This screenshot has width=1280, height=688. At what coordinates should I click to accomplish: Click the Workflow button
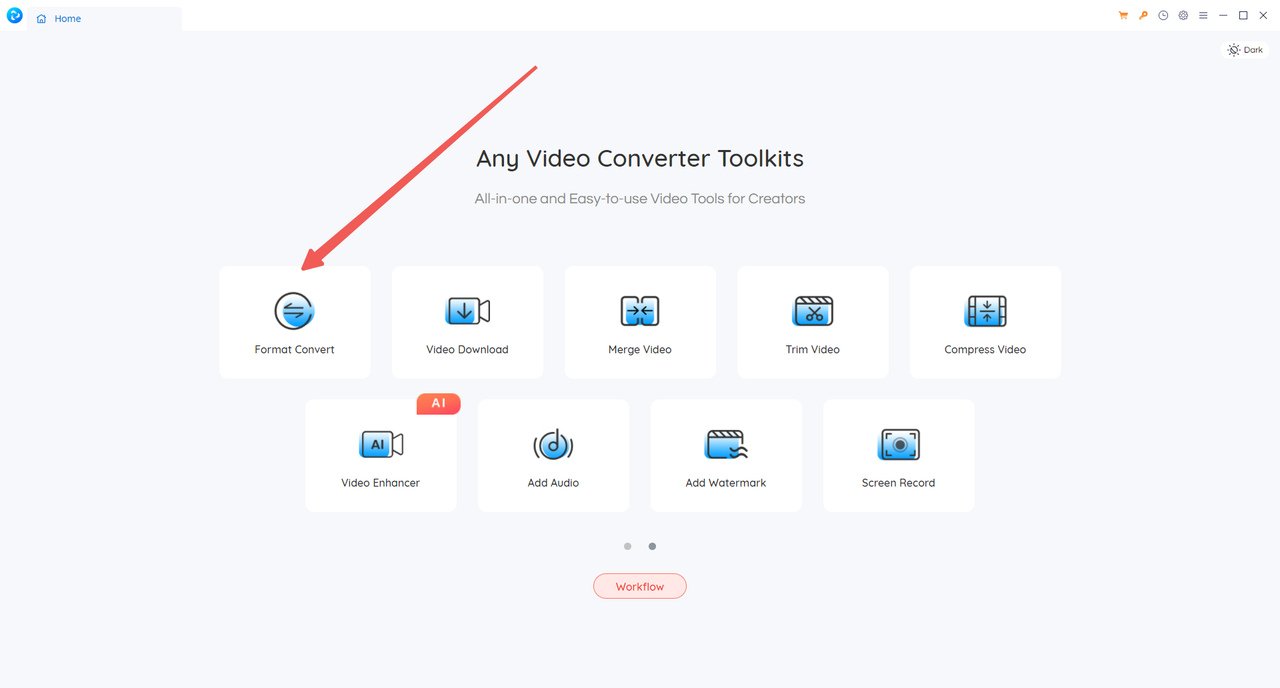coord(640,586)
